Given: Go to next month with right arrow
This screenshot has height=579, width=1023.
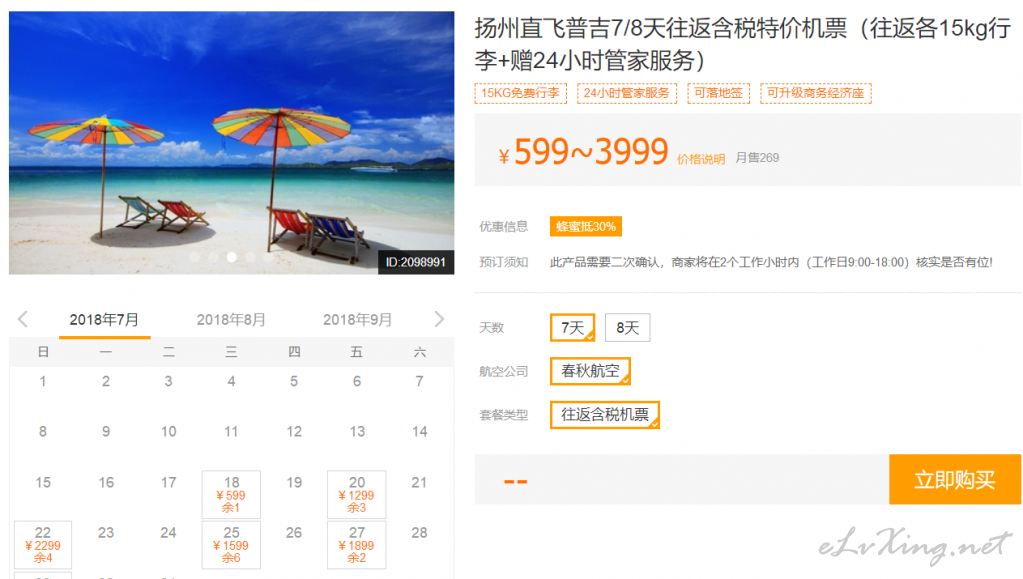Looking at the screenshot, I should click(439, 319).
